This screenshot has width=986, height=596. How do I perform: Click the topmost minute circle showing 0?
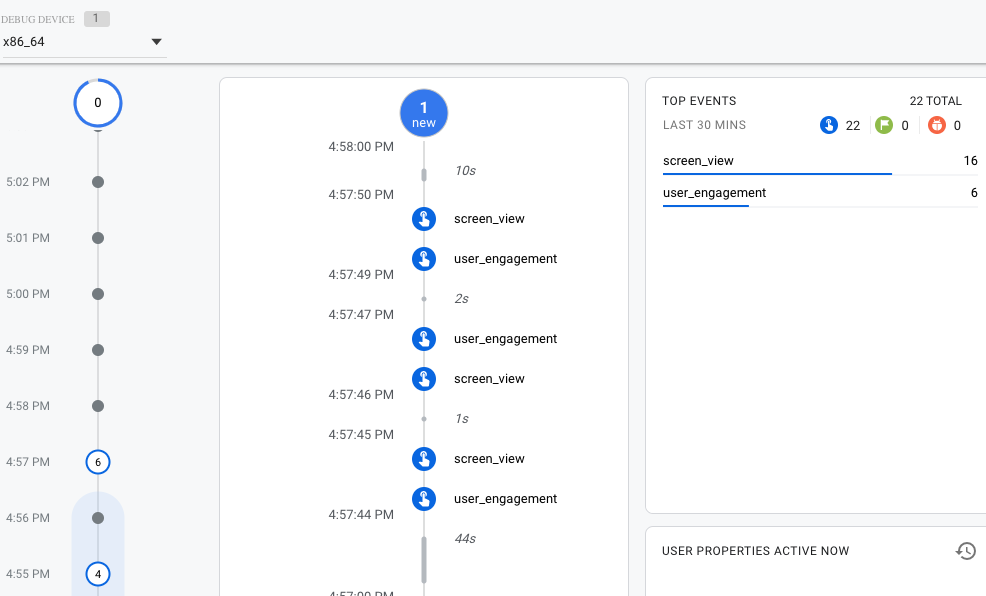pyautogui.click(x=97, y=102)
